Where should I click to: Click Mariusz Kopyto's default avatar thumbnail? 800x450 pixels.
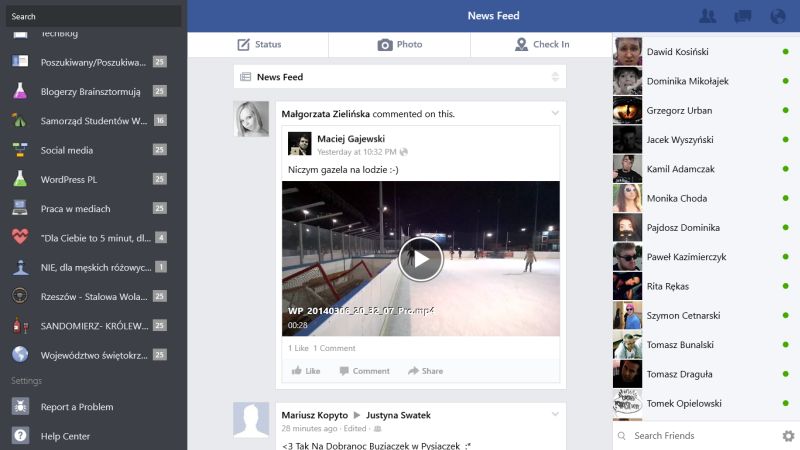[251, 420]
